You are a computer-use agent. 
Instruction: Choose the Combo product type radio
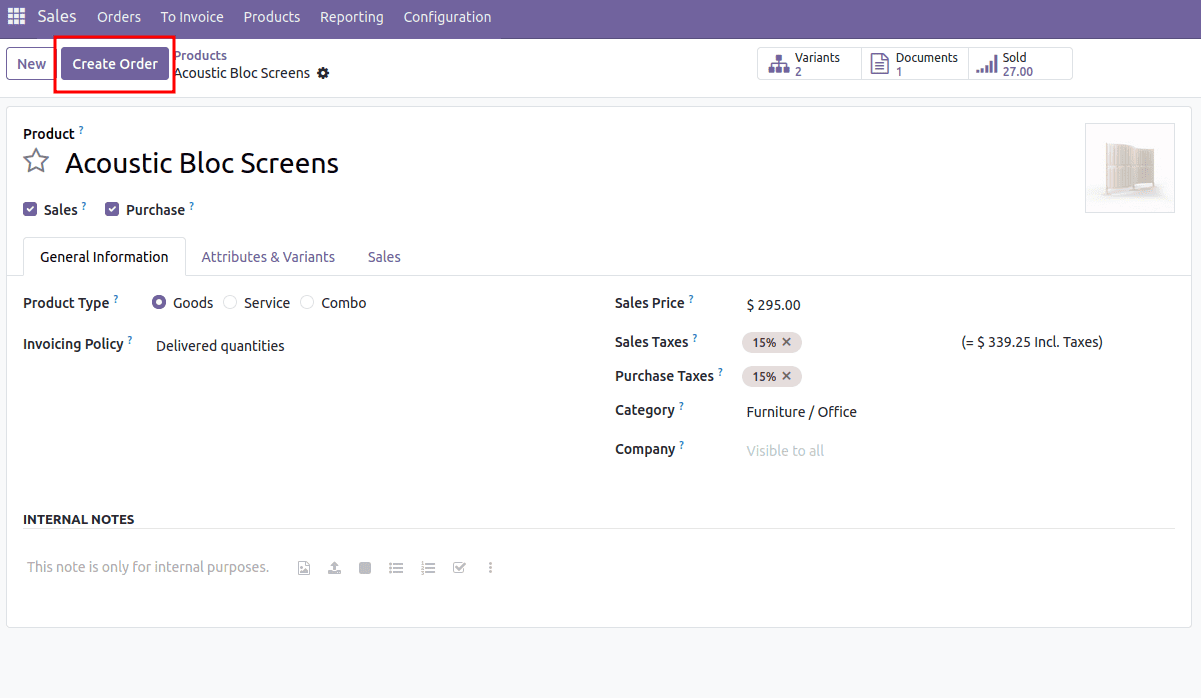308,303
